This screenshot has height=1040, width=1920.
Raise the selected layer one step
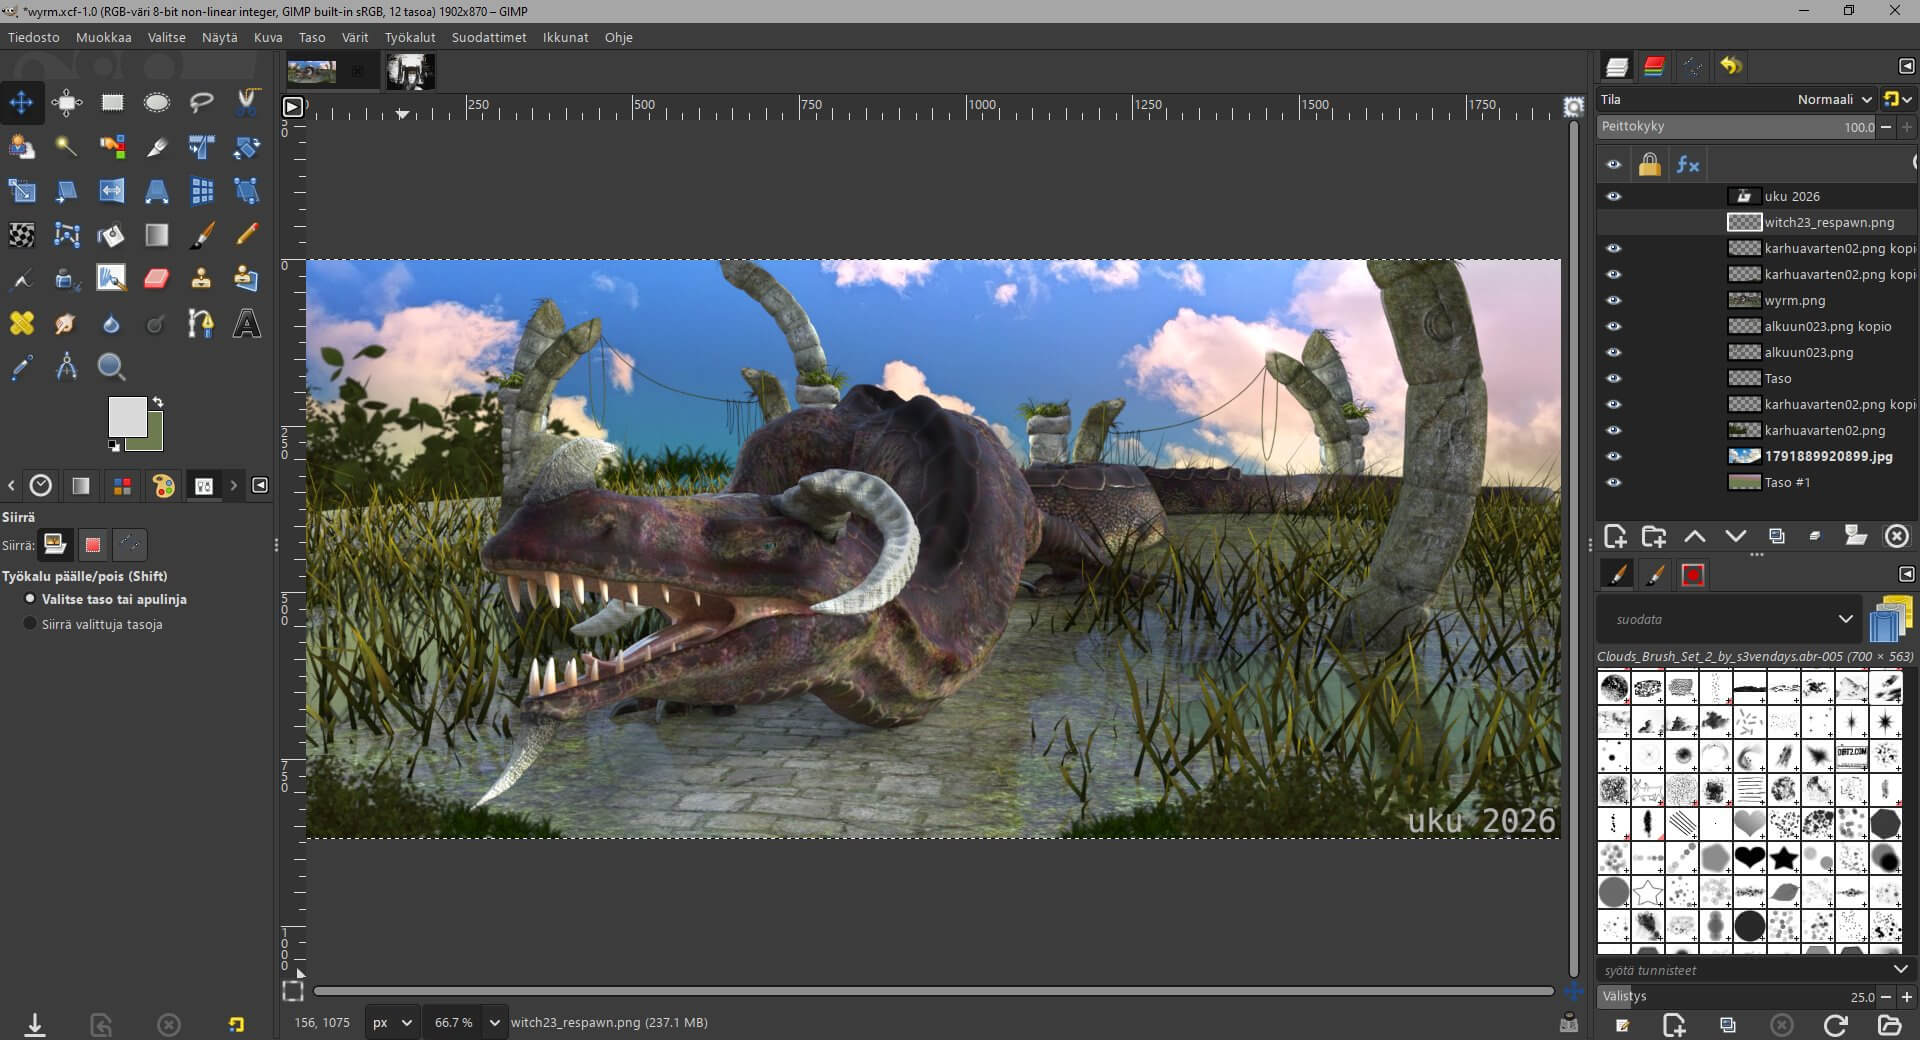1695,537
